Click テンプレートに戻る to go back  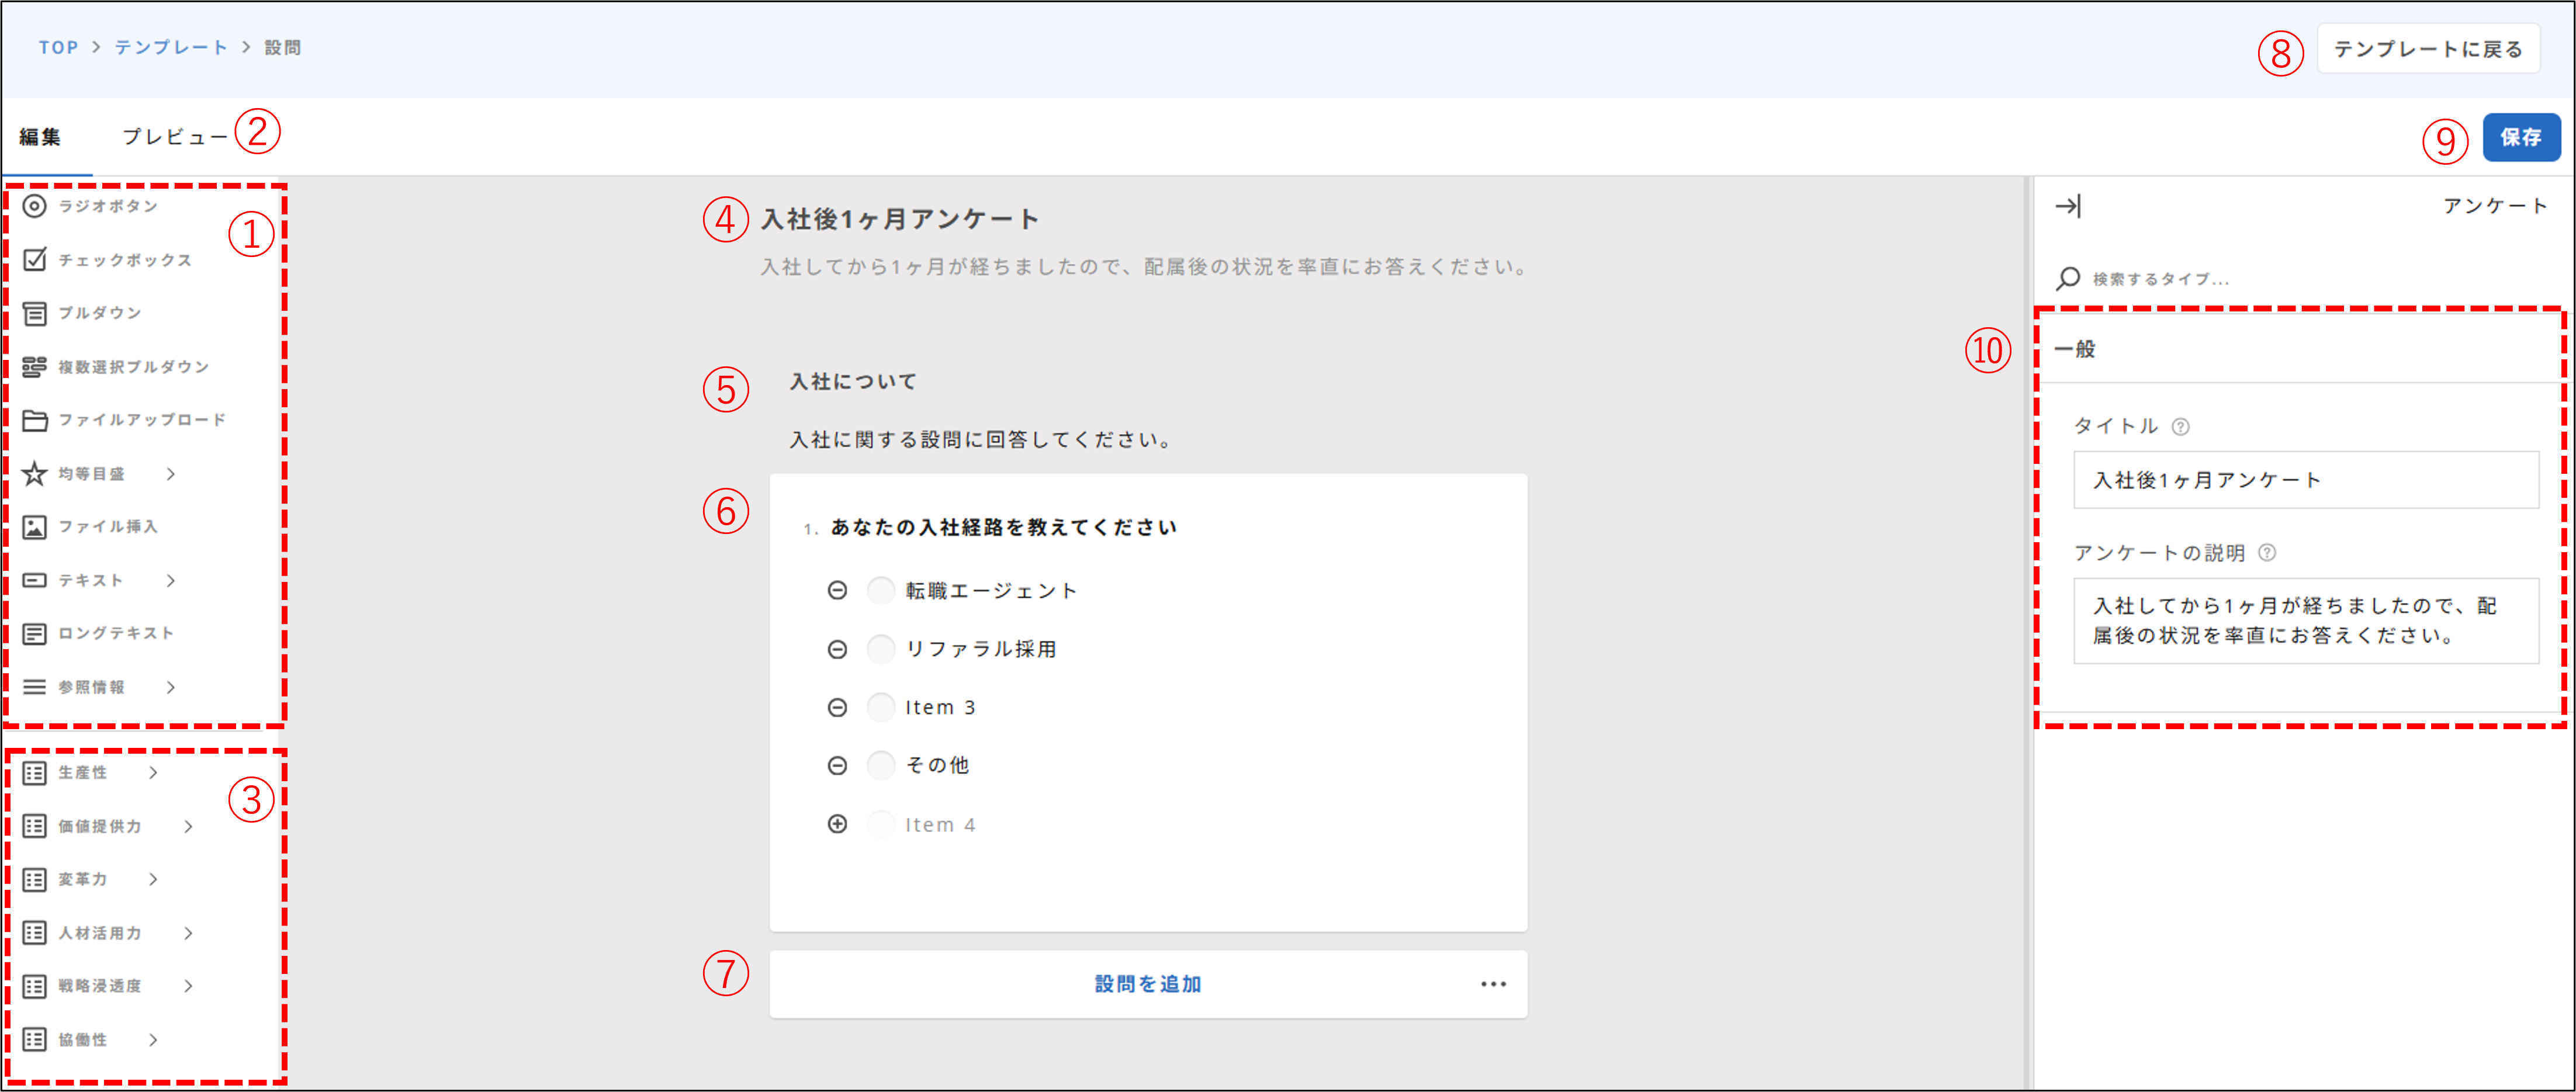[2429, 47]
